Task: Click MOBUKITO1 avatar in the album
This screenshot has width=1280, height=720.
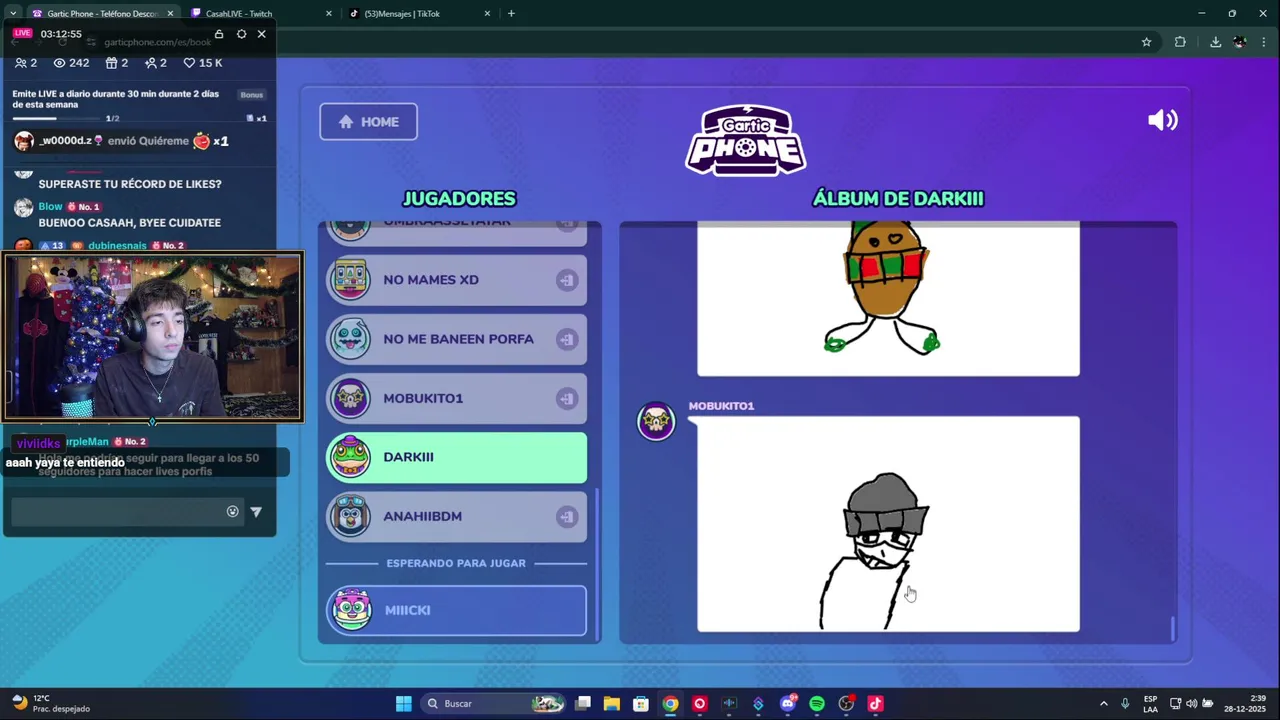Action: (657, 421)
